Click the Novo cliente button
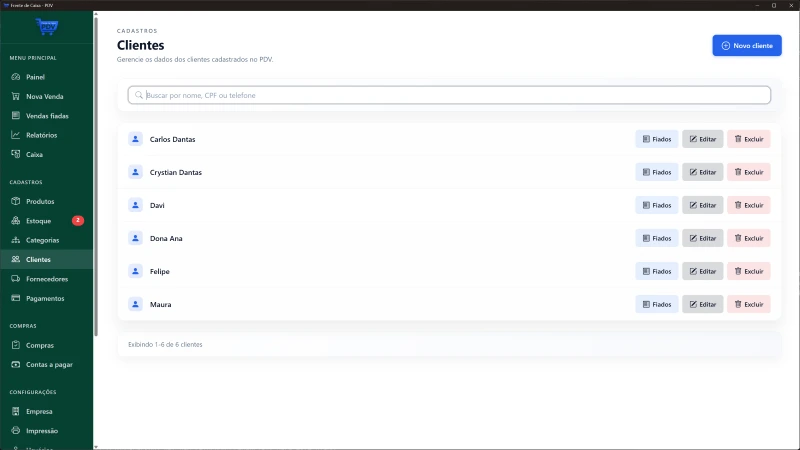Screen dimensions: 800x450 [746, 46]
